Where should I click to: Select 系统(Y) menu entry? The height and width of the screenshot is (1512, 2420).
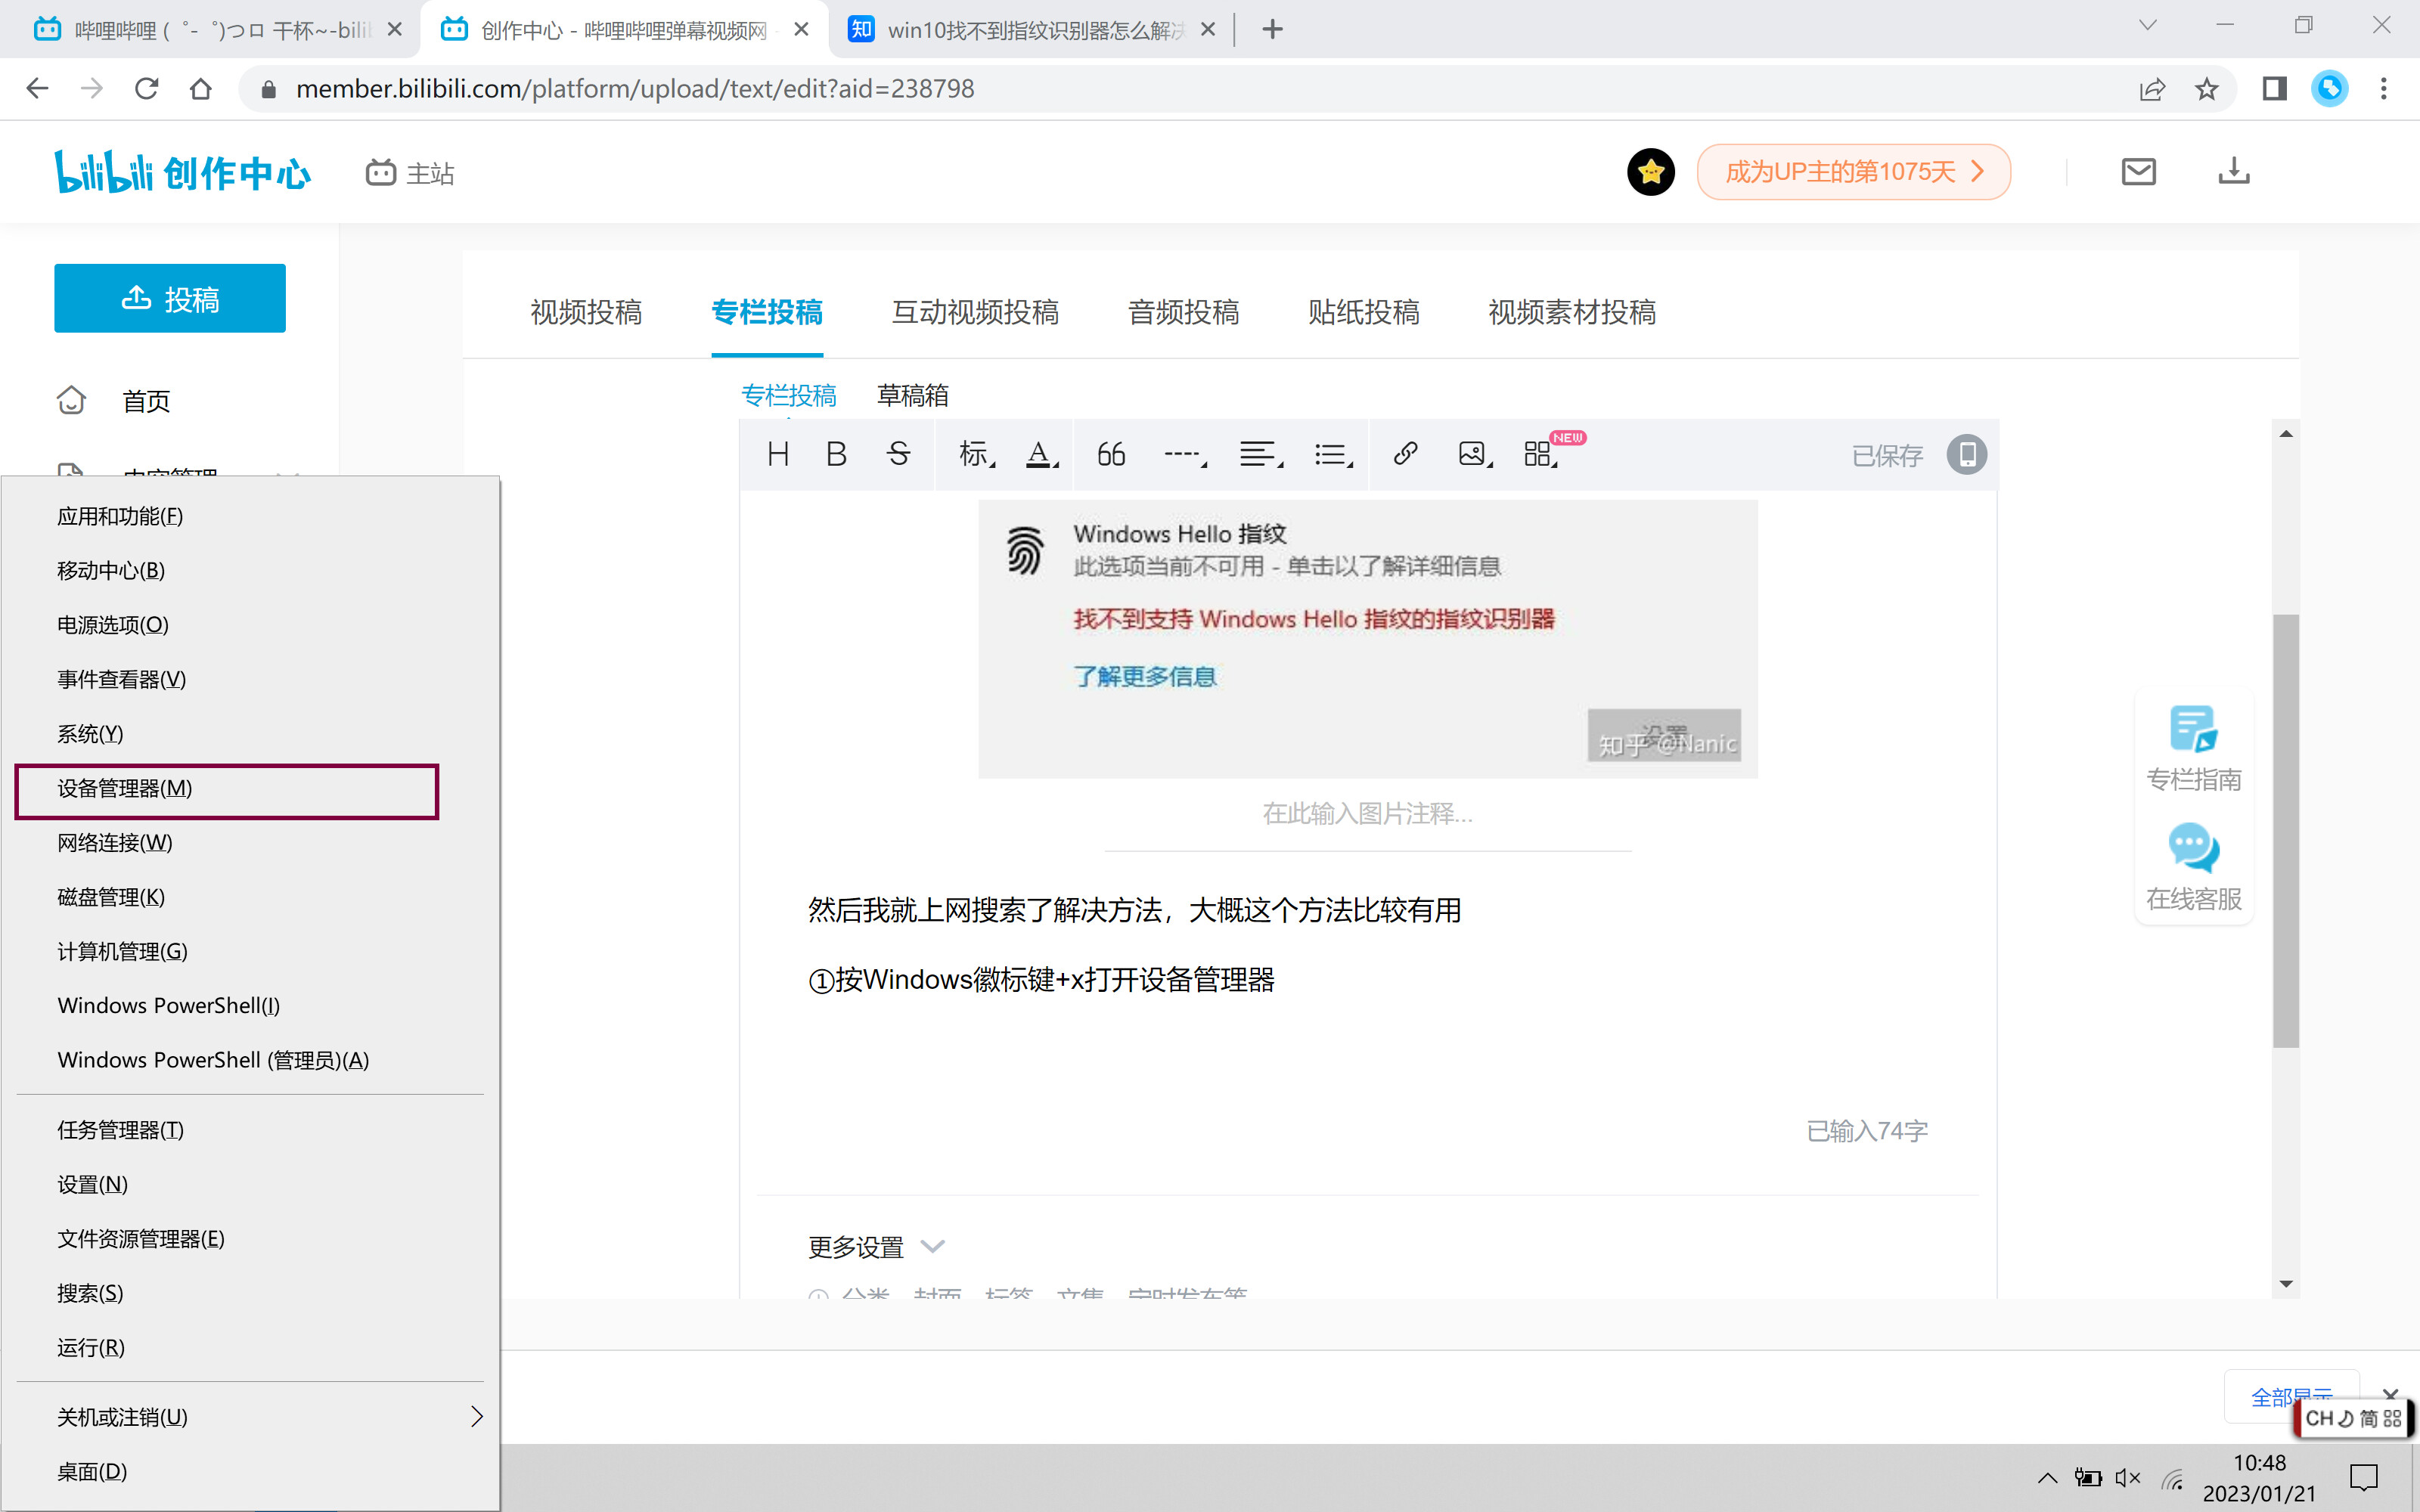click(x=250, y=734)
